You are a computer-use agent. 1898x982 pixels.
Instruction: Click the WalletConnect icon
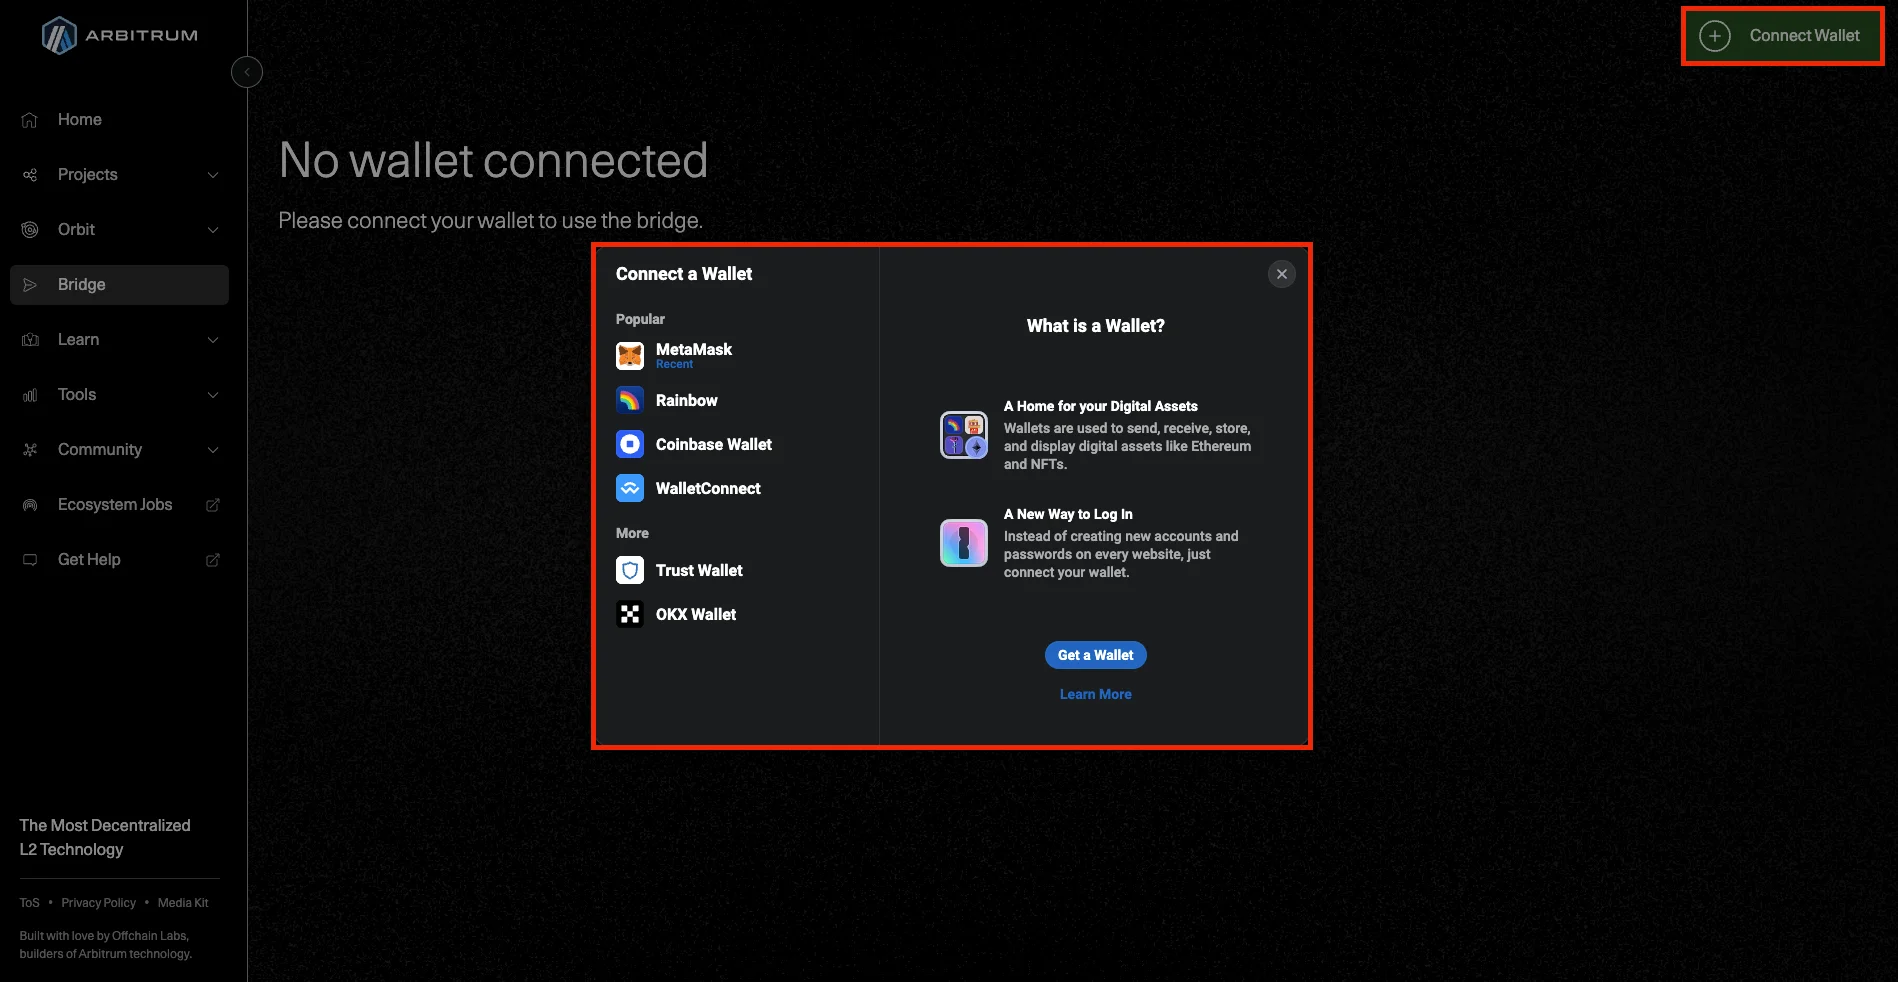click(x=630, y=488)
